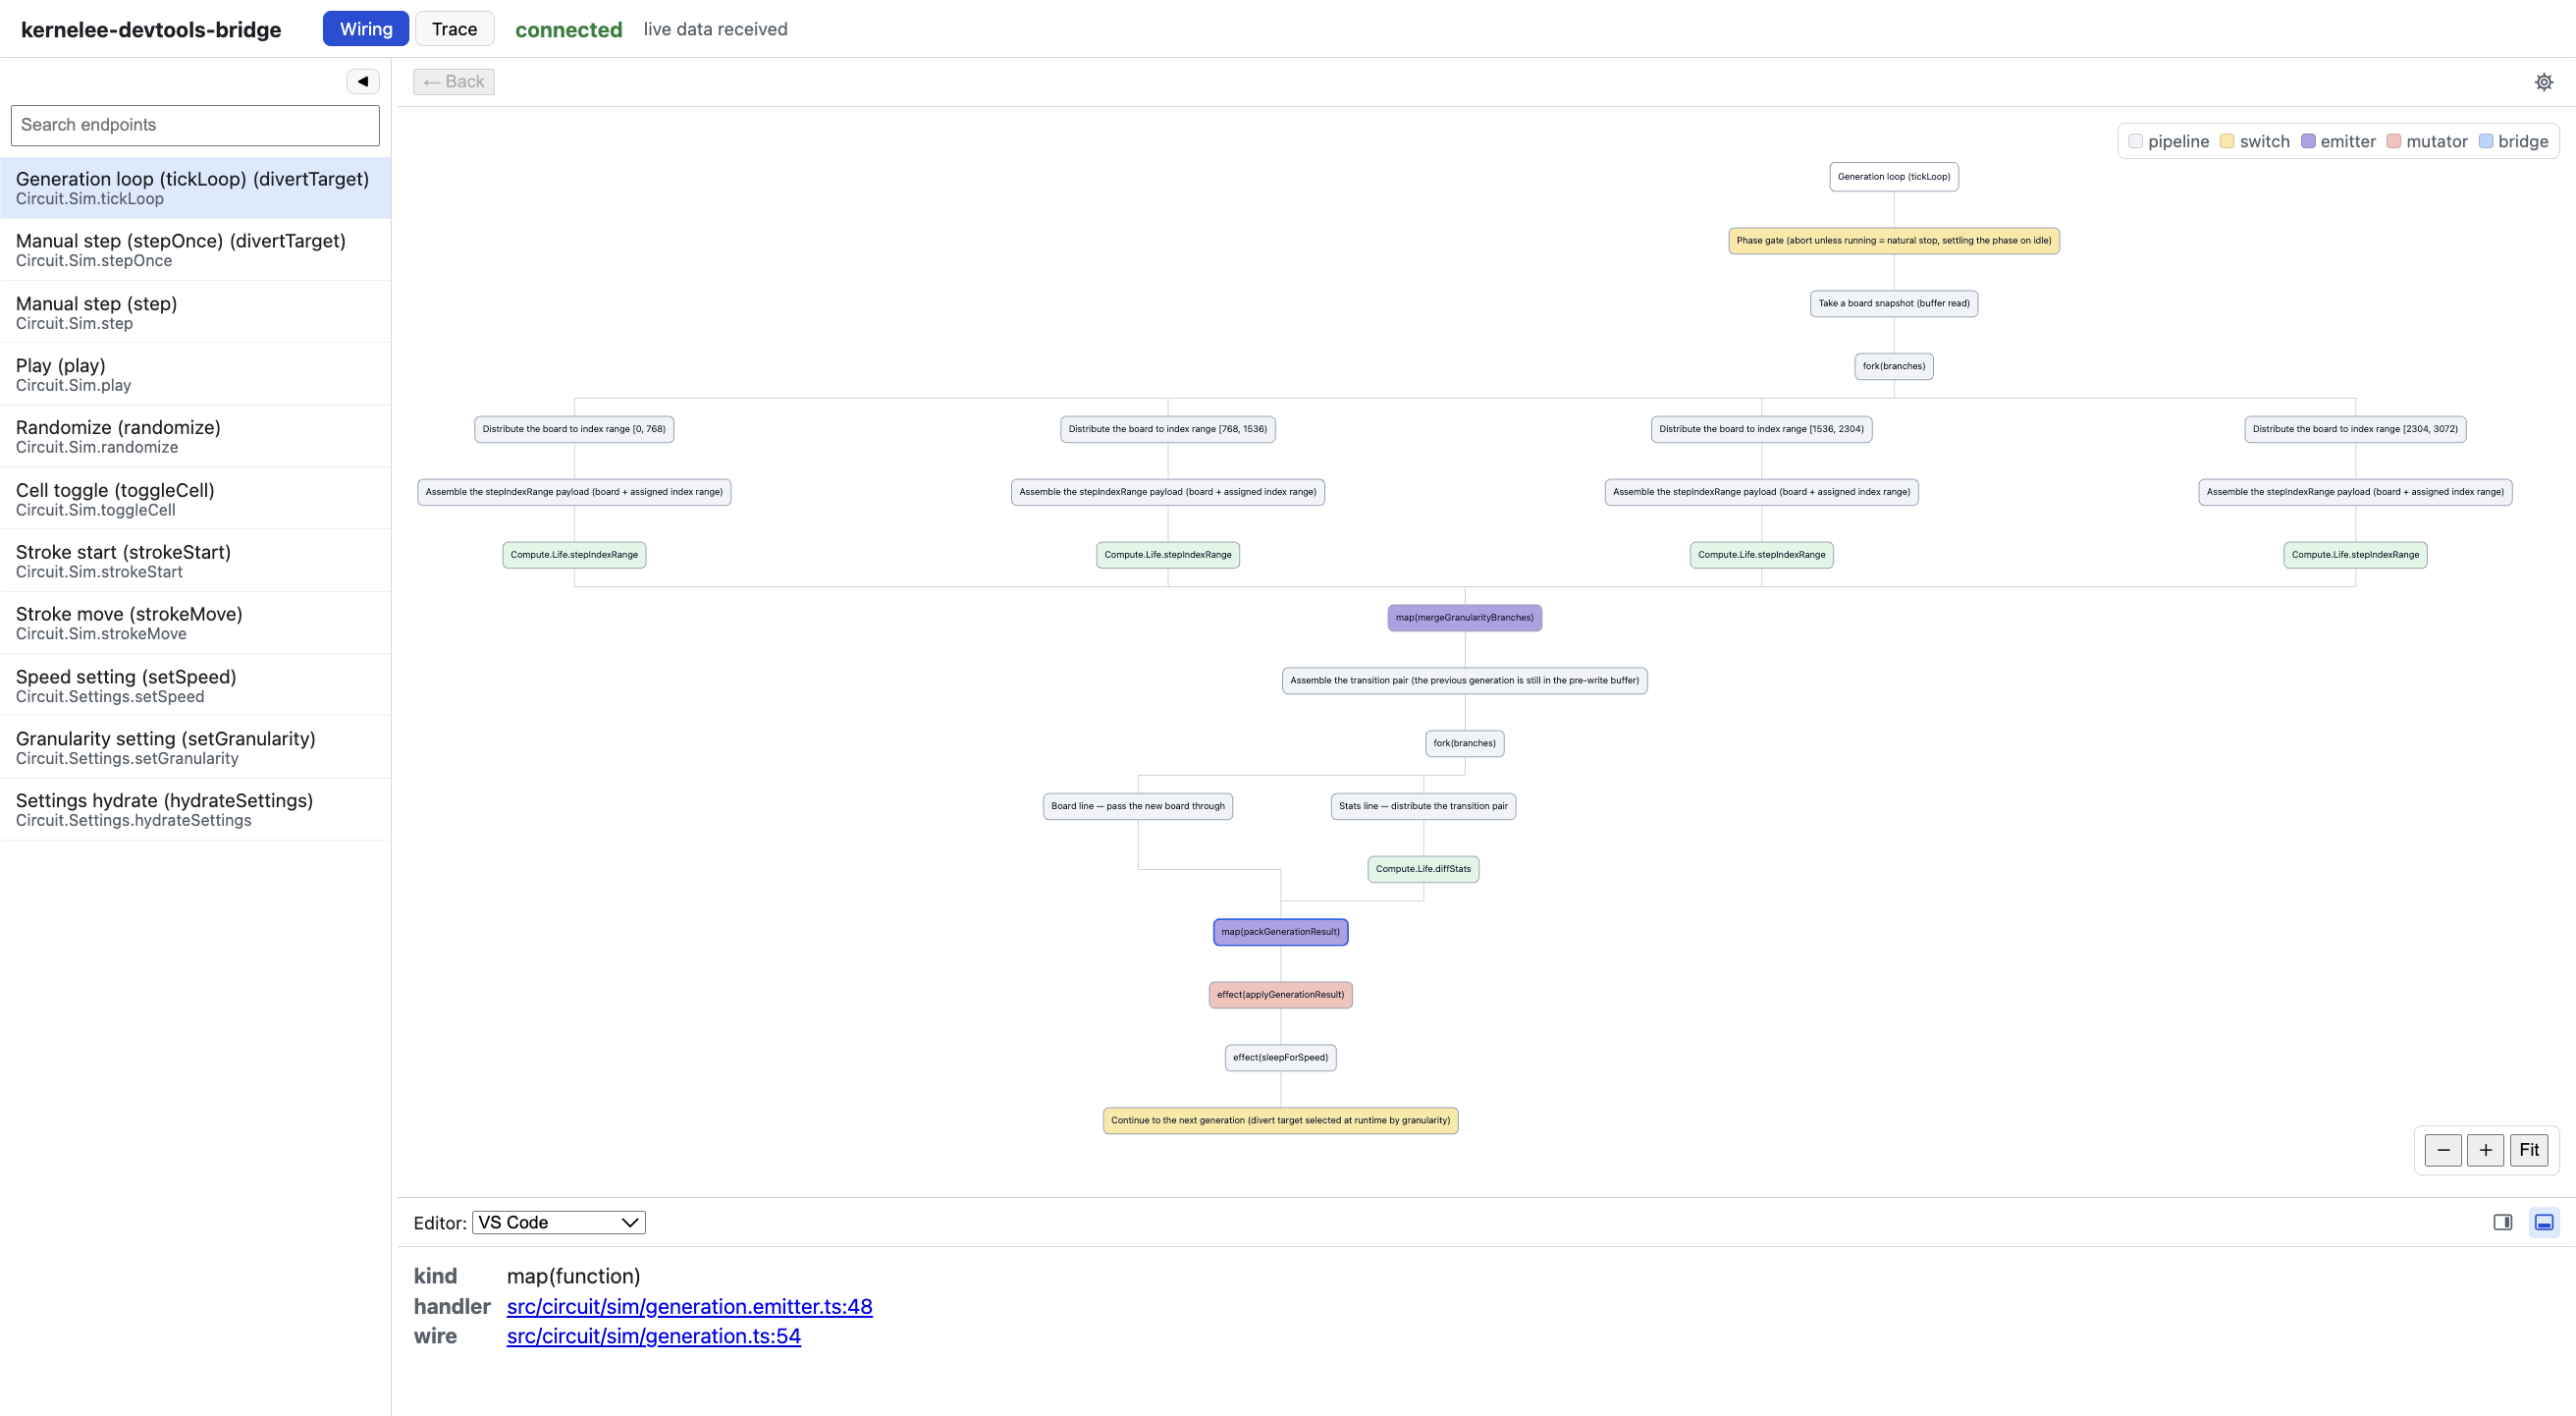
Task: Click effect(sleepForSpeed) node
Action: pyautogui.click(x=1280, y=1058)
